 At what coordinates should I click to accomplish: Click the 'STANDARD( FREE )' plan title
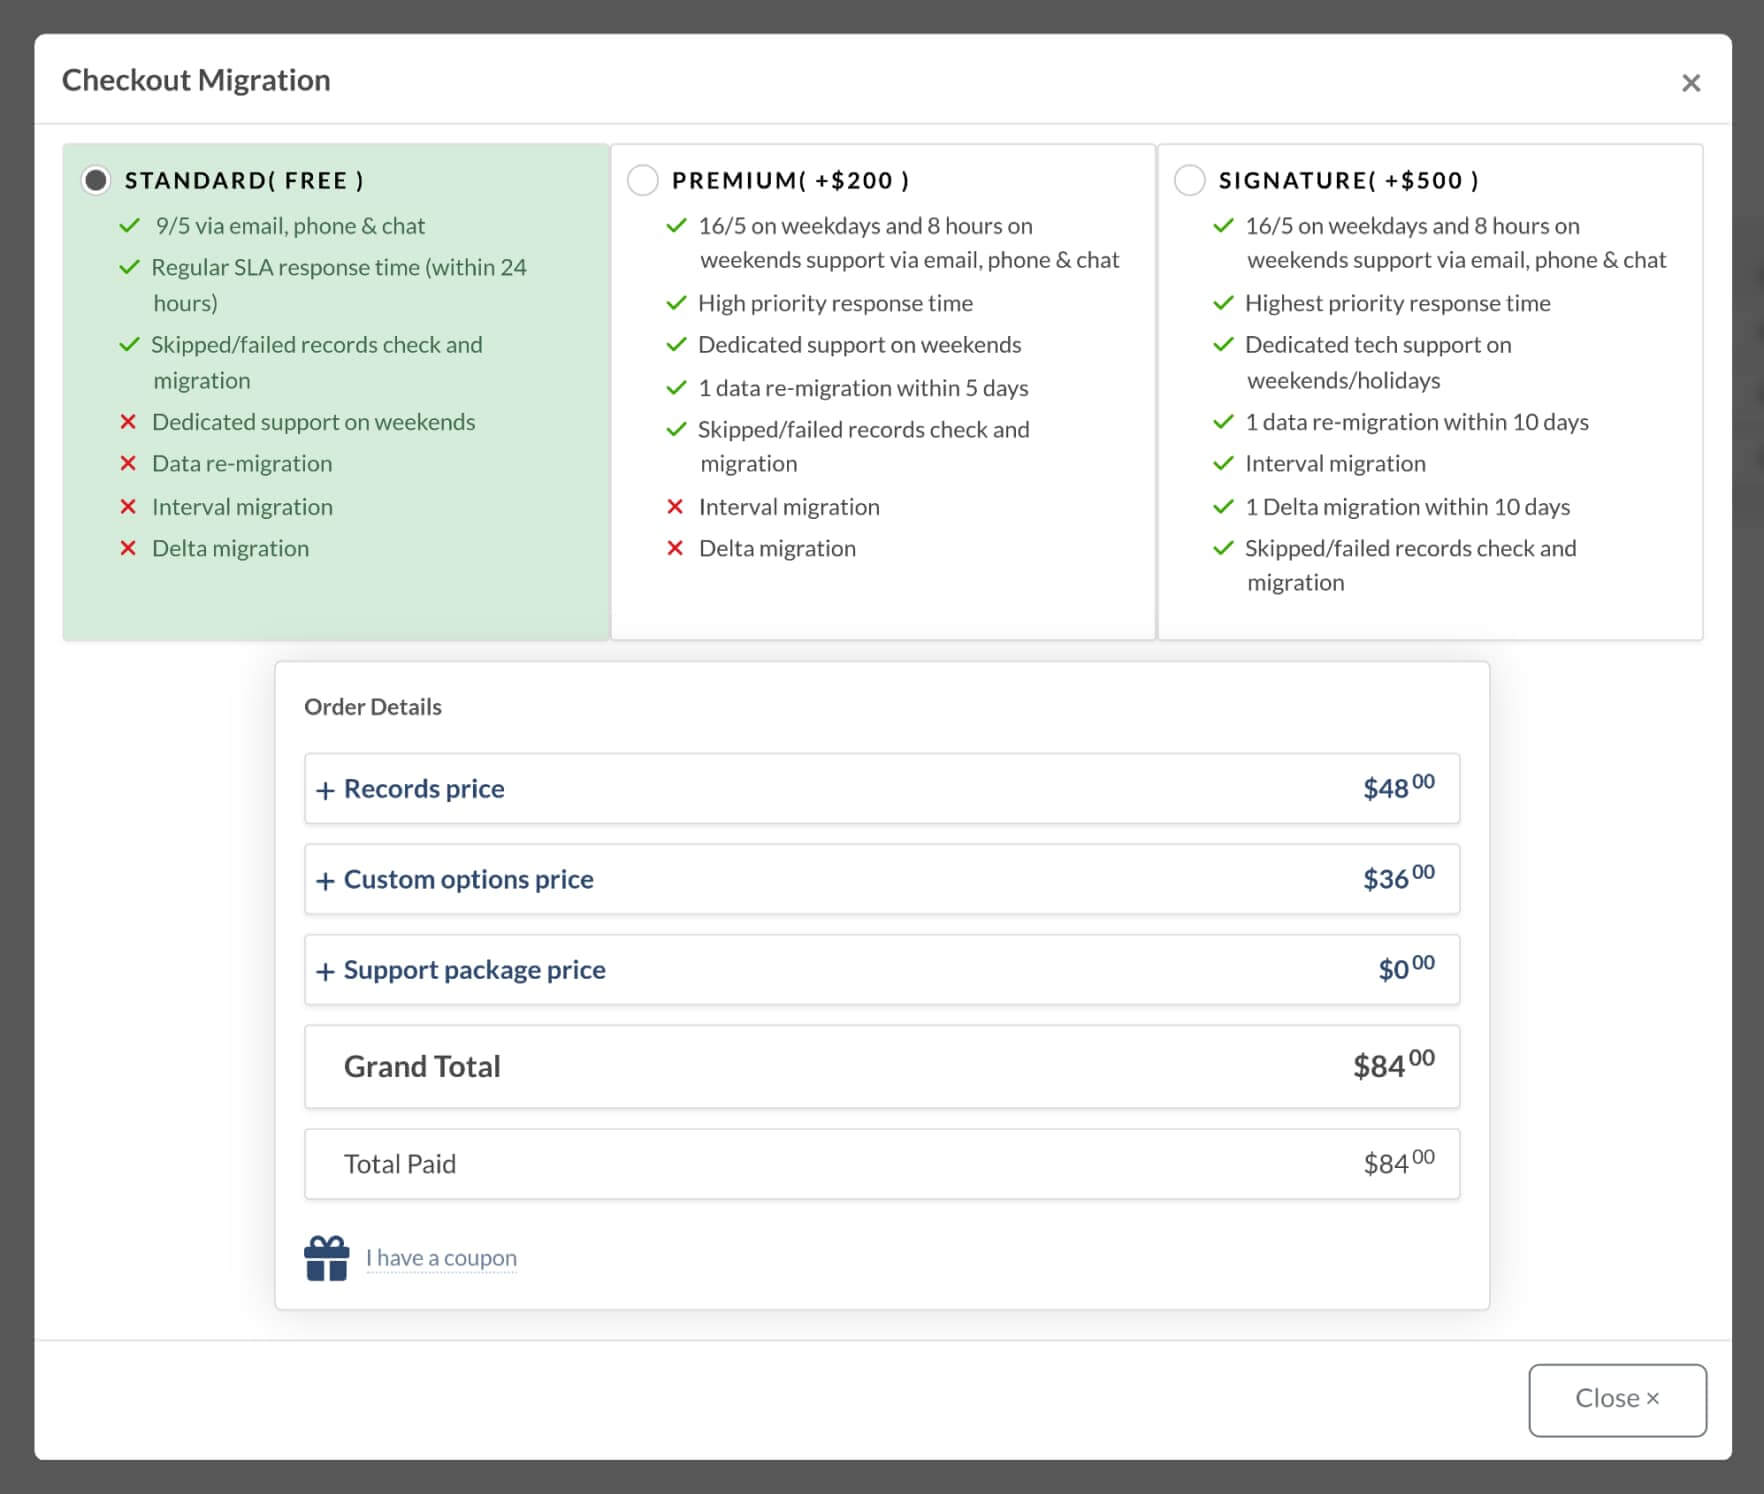pos(244,181)
